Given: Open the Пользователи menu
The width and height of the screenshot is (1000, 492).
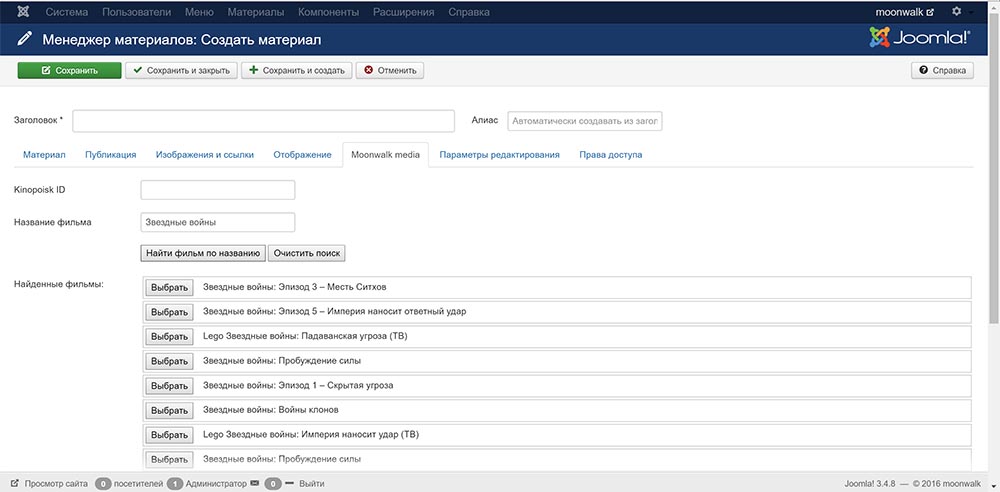Looking at the screenshot, I should [x=136, y=11].
